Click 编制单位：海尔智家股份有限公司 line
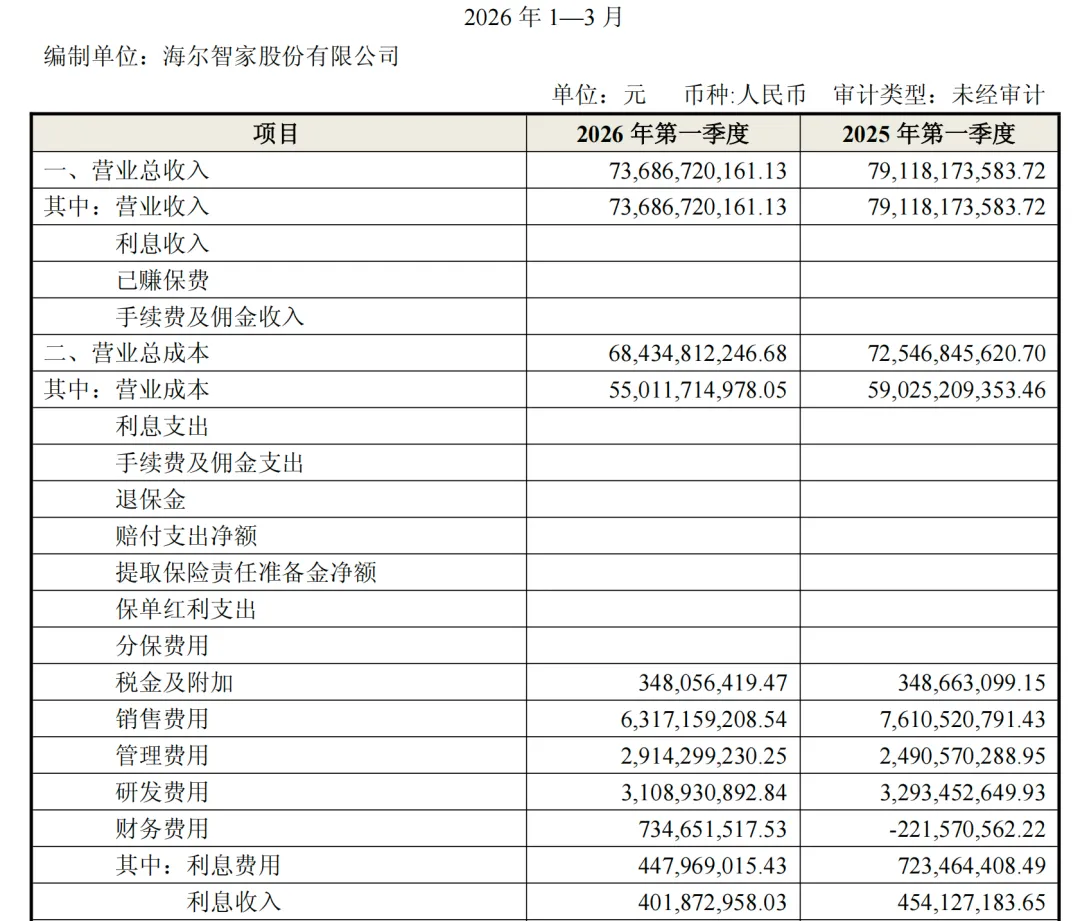 click(x=222, y=56)
